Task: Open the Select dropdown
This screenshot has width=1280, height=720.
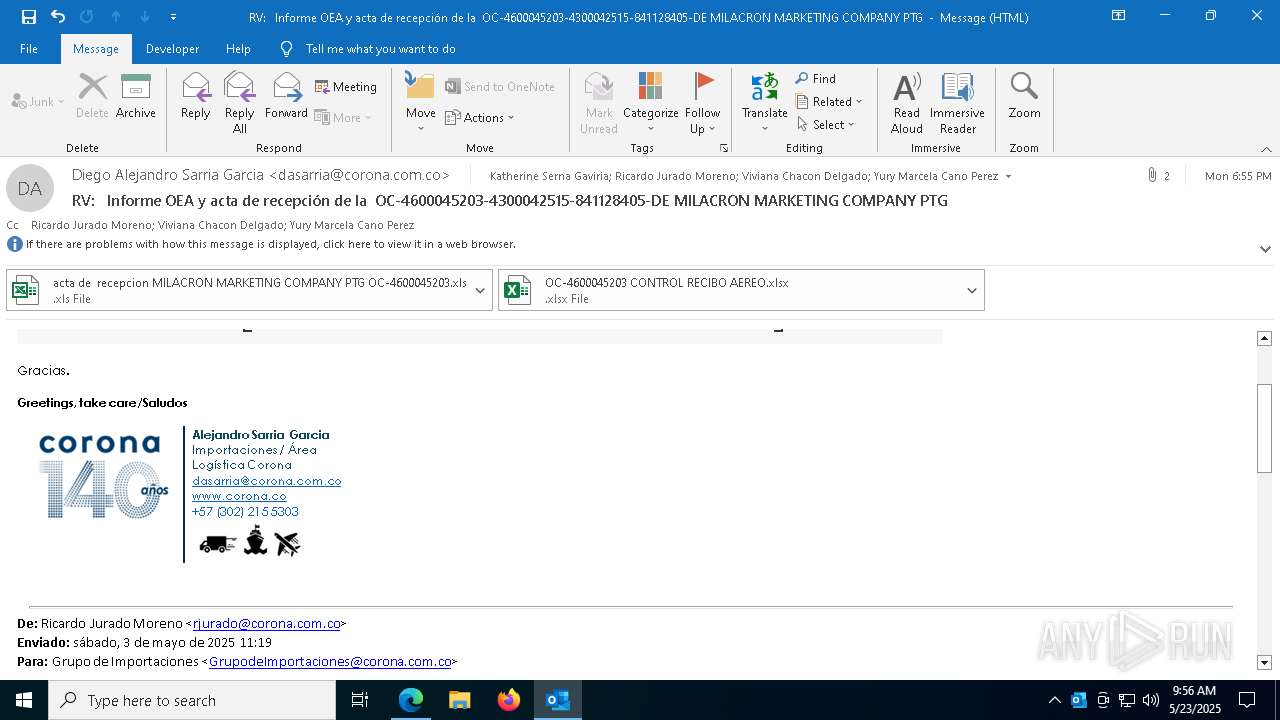Action: pos(826,124)
